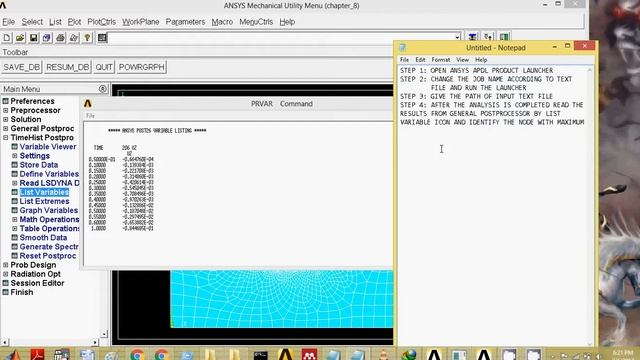This screenshot has width=640, height=360.
Task: Select List Variables in Main Menu
Action: click(44, 192)
